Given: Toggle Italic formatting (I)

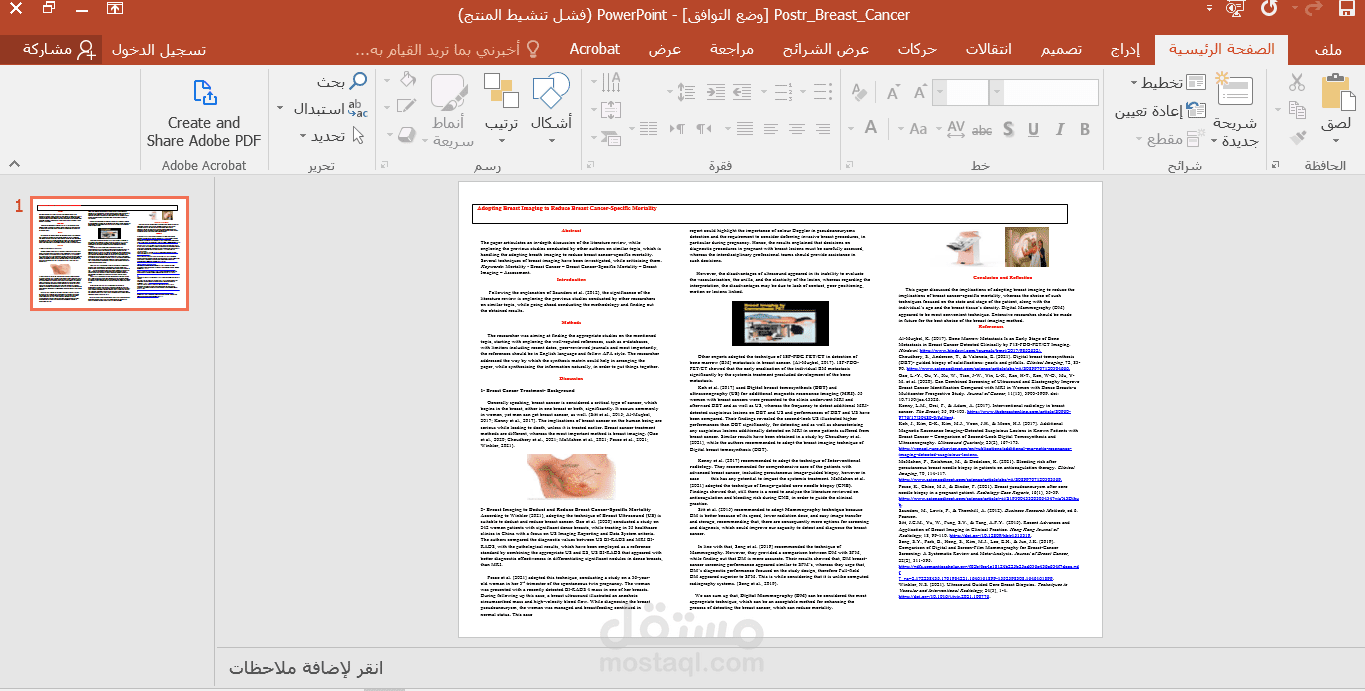Looking at the screenshot, I should [1059, 129].
